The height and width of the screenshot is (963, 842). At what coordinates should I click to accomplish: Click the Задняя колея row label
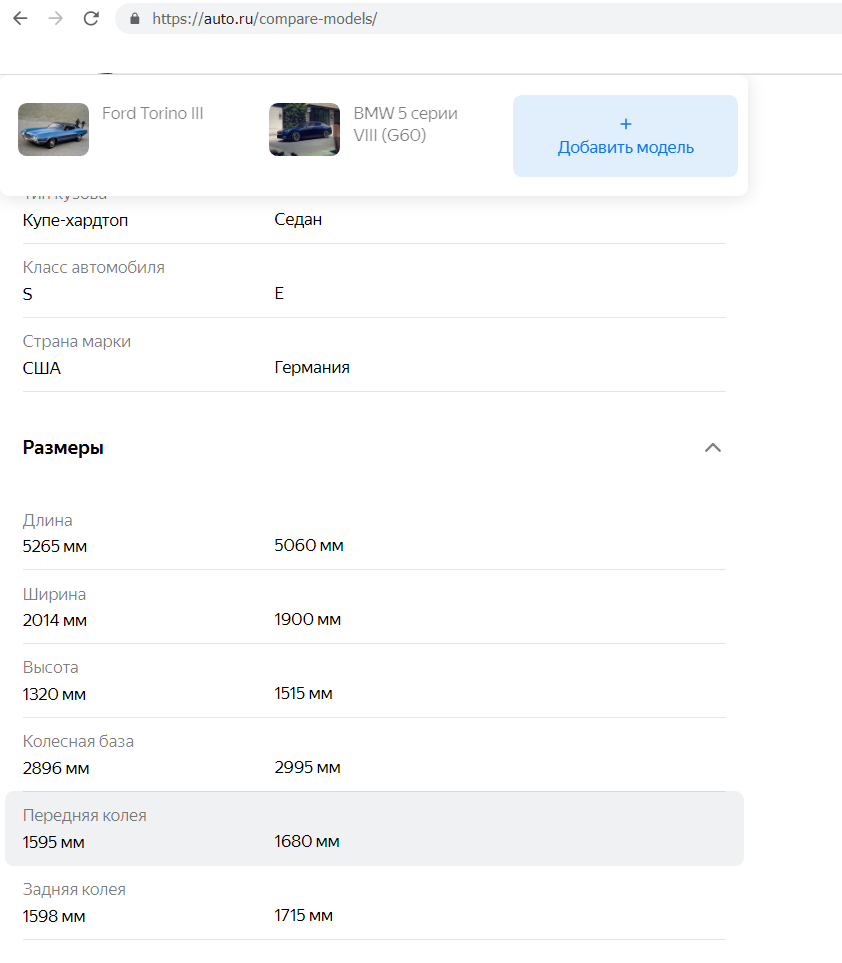[x=74, y=890]
